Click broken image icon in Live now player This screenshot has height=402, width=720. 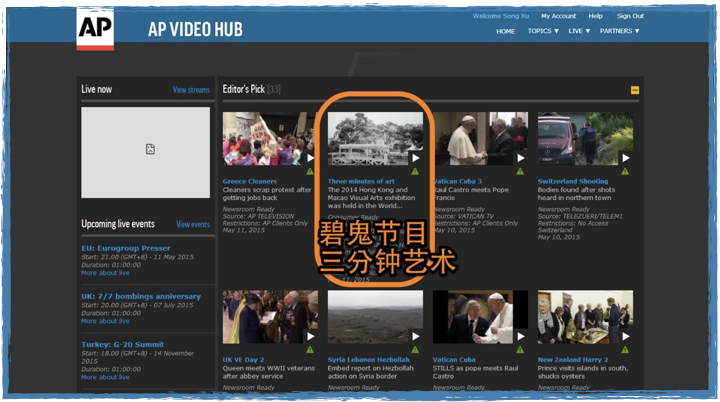[x=150, y=149]
